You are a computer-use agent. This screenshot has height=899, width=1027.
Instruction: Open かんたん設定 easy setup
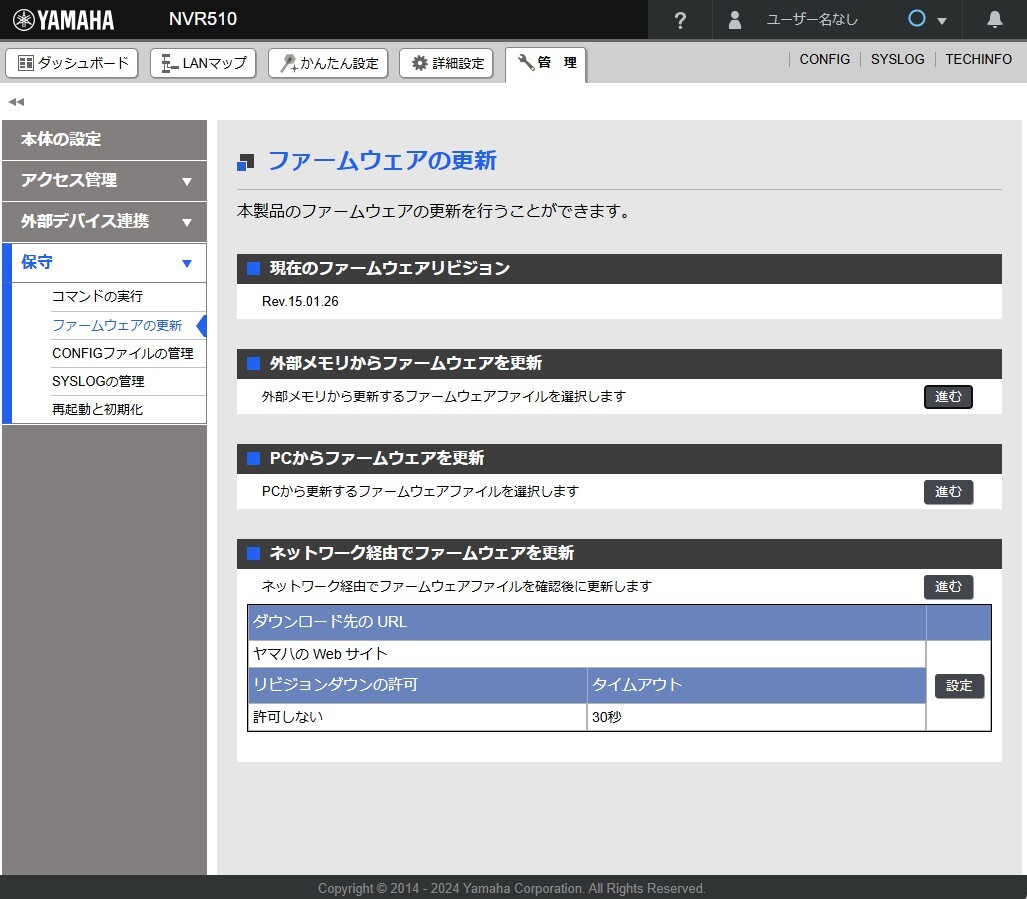point(329,63)
